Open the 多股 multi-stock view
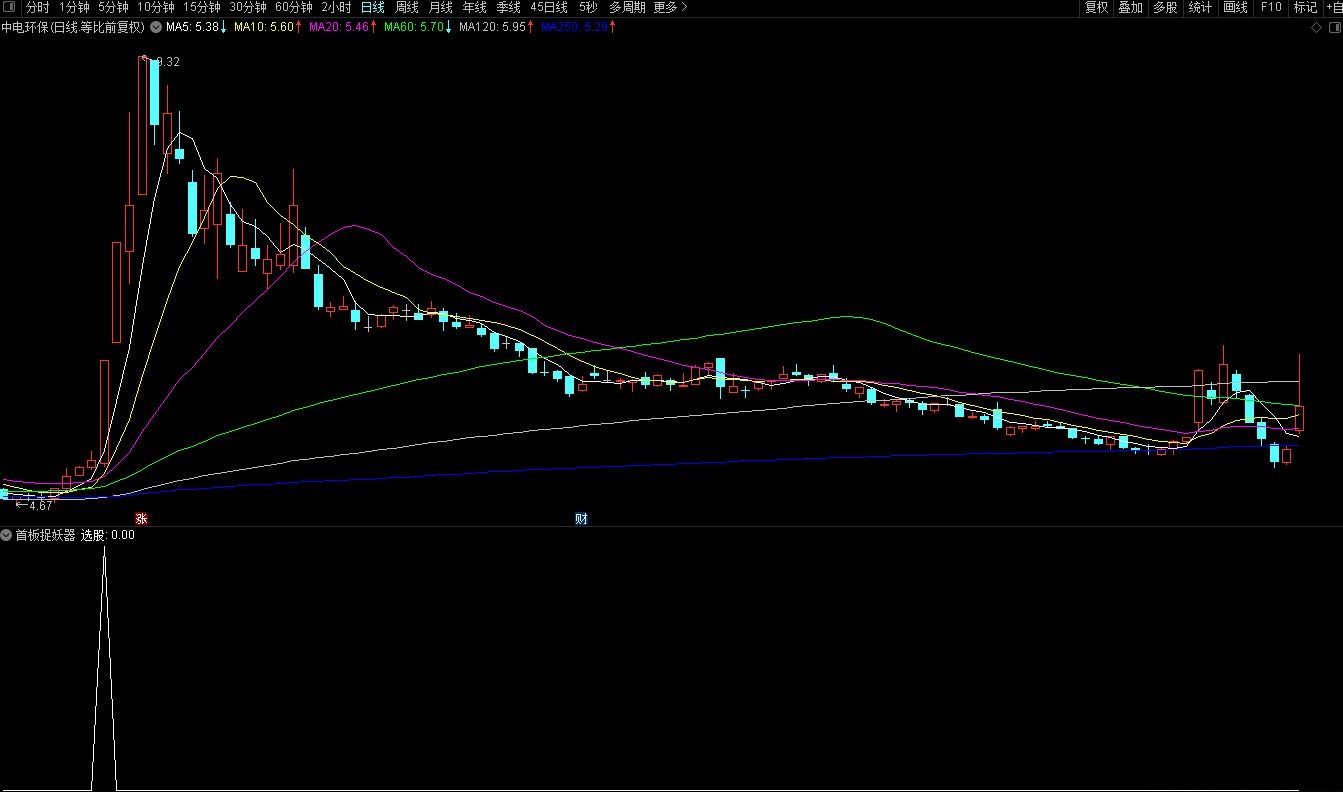Screen dimensions: 1343x792 [x=1165, y=7]
